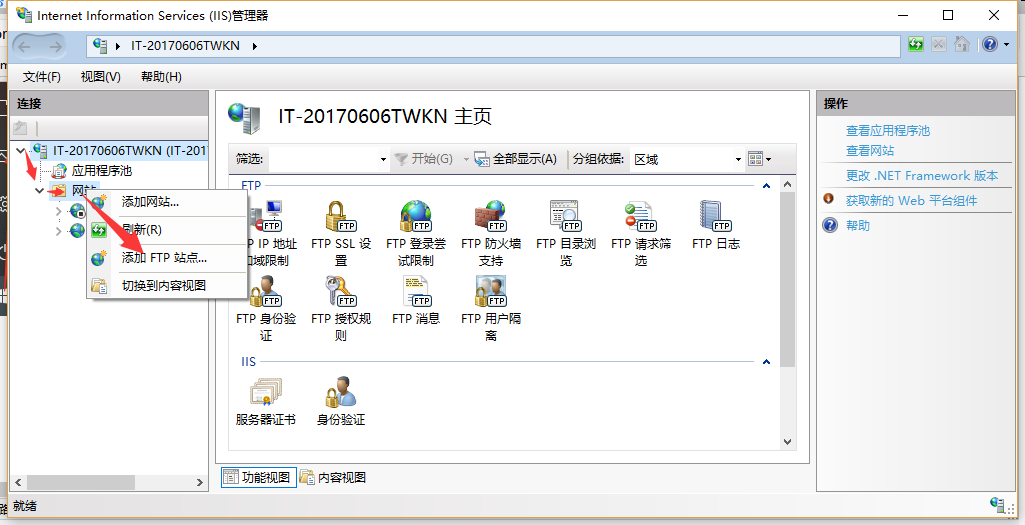Open the view mode dropdown button
Viewport: 1025px width, 525px height.
point(760,159)
